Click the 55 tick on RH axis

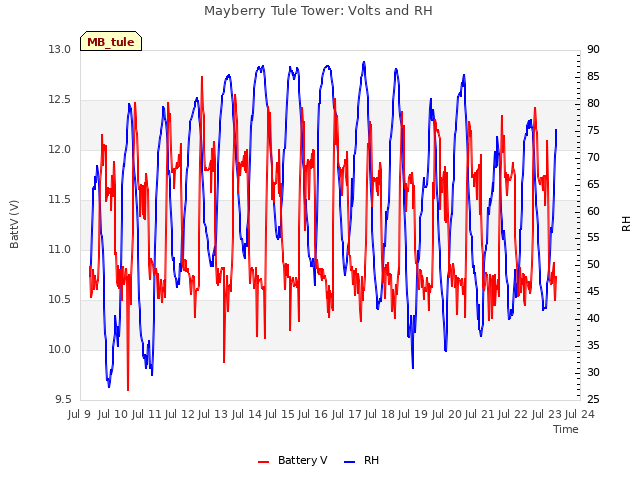point(593,238)
